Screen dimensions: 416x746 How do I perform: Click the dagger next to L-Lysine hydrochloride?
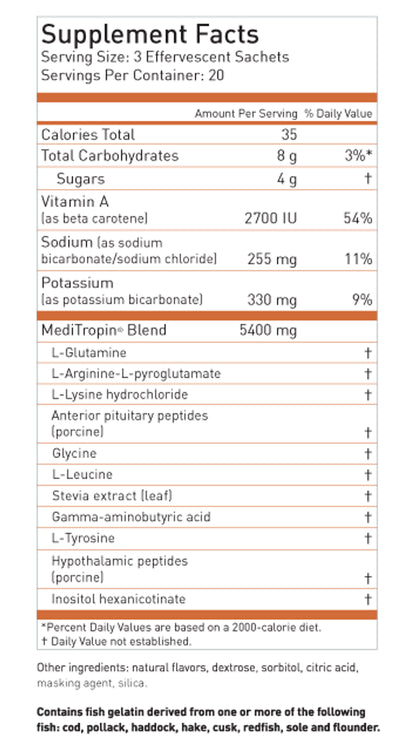(x=368, y=395)
